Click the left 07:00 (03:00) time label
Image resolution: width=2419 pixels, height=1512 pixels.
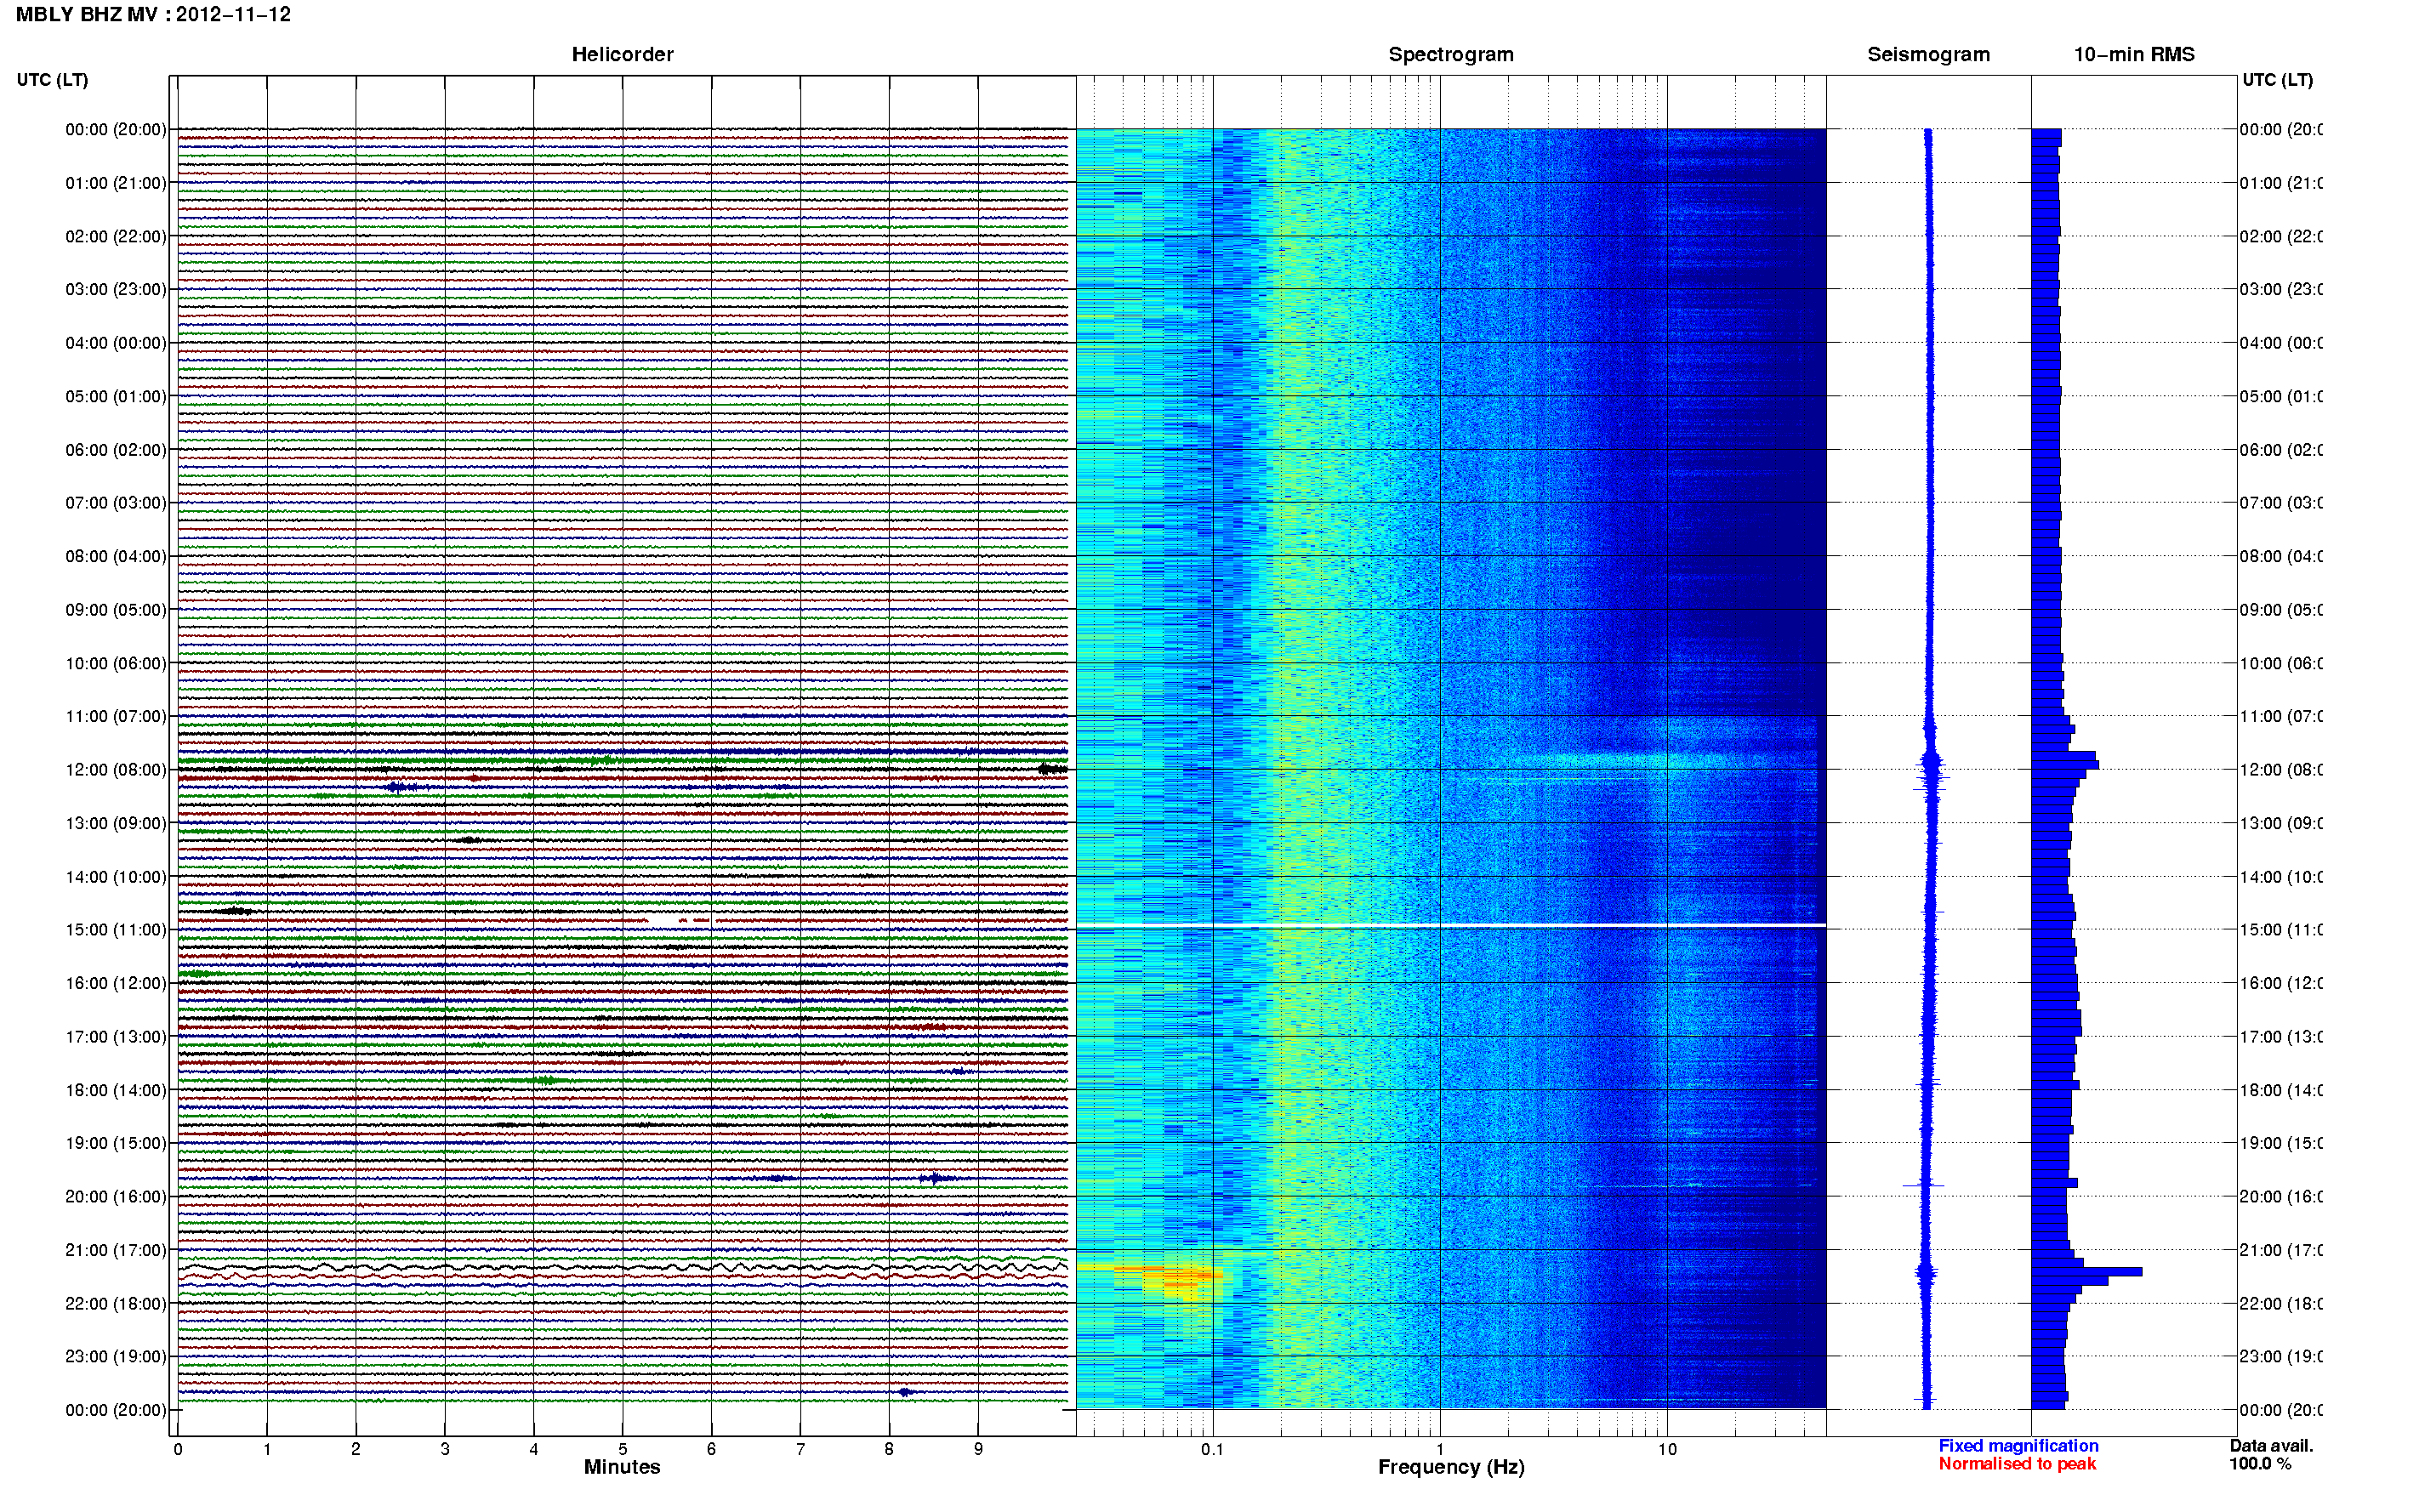[116, 502]
